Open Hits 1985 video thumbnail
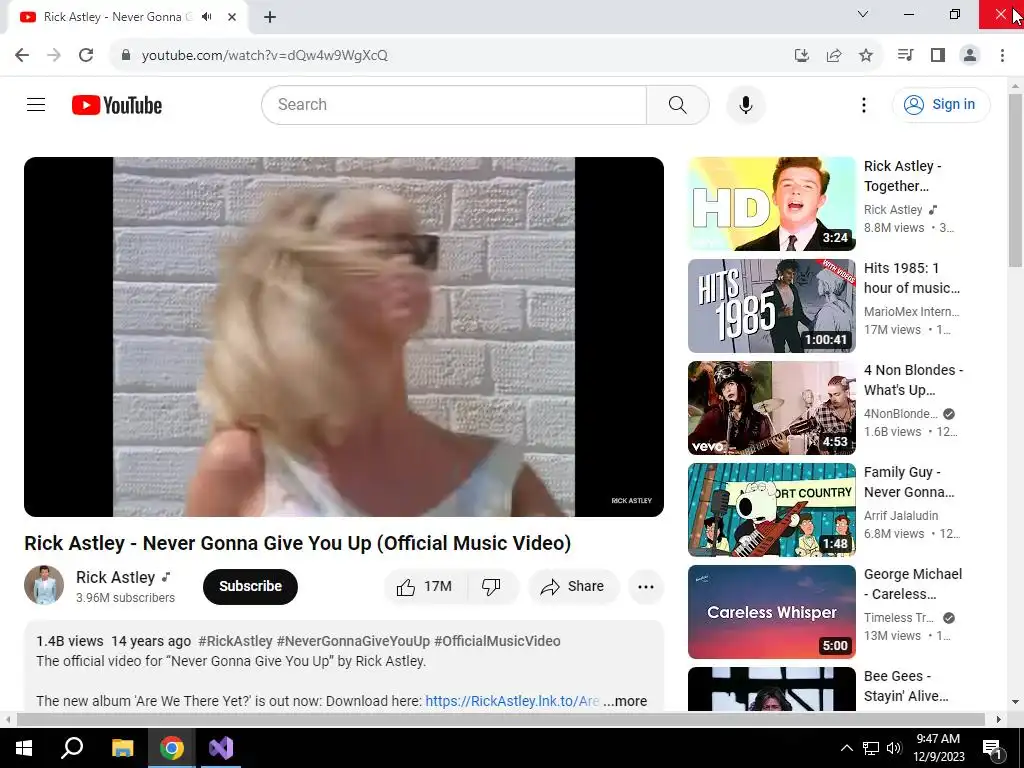The image size is (1024, 768). point(771,306)
